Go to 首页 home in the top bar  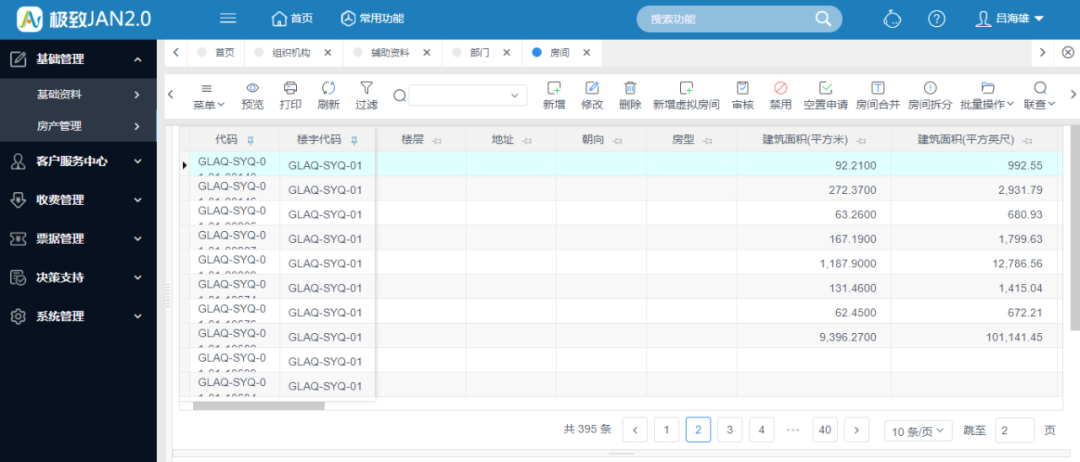tap(293, 19)
